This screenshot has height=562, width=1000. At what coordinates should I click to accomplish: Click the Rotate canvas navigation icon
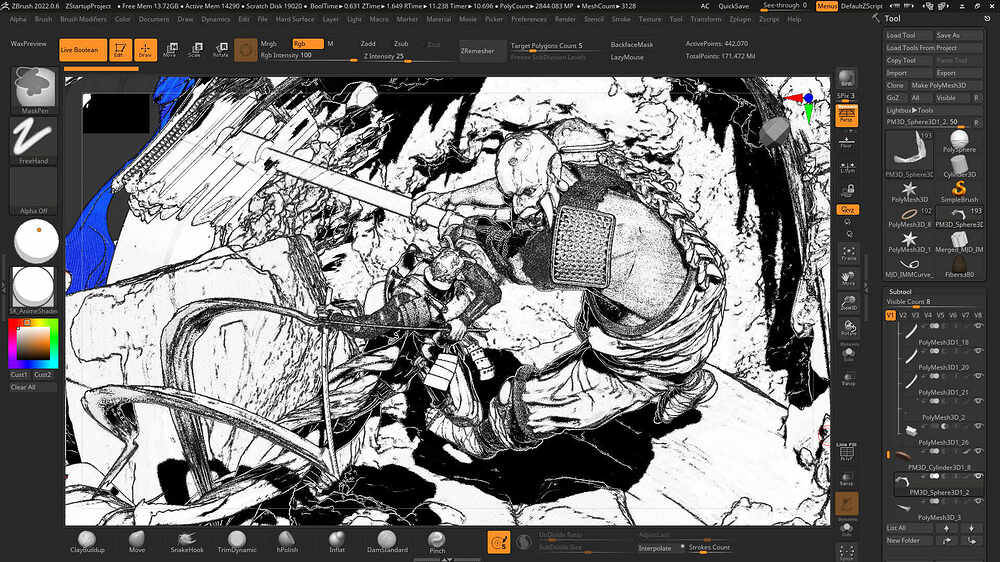pos(848,329)
